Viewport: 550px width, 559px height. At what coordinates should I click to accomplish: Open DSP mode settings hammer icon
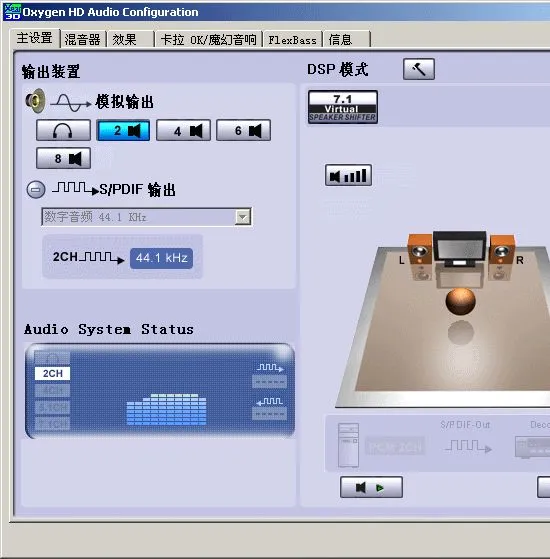[419, 69]
